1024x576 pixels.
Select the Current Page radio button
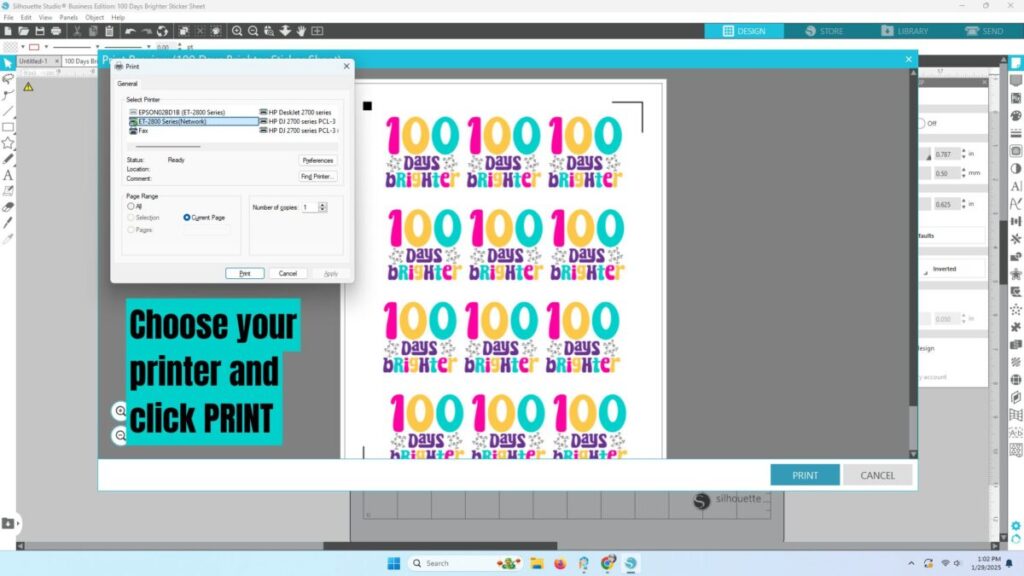(187, 217)
